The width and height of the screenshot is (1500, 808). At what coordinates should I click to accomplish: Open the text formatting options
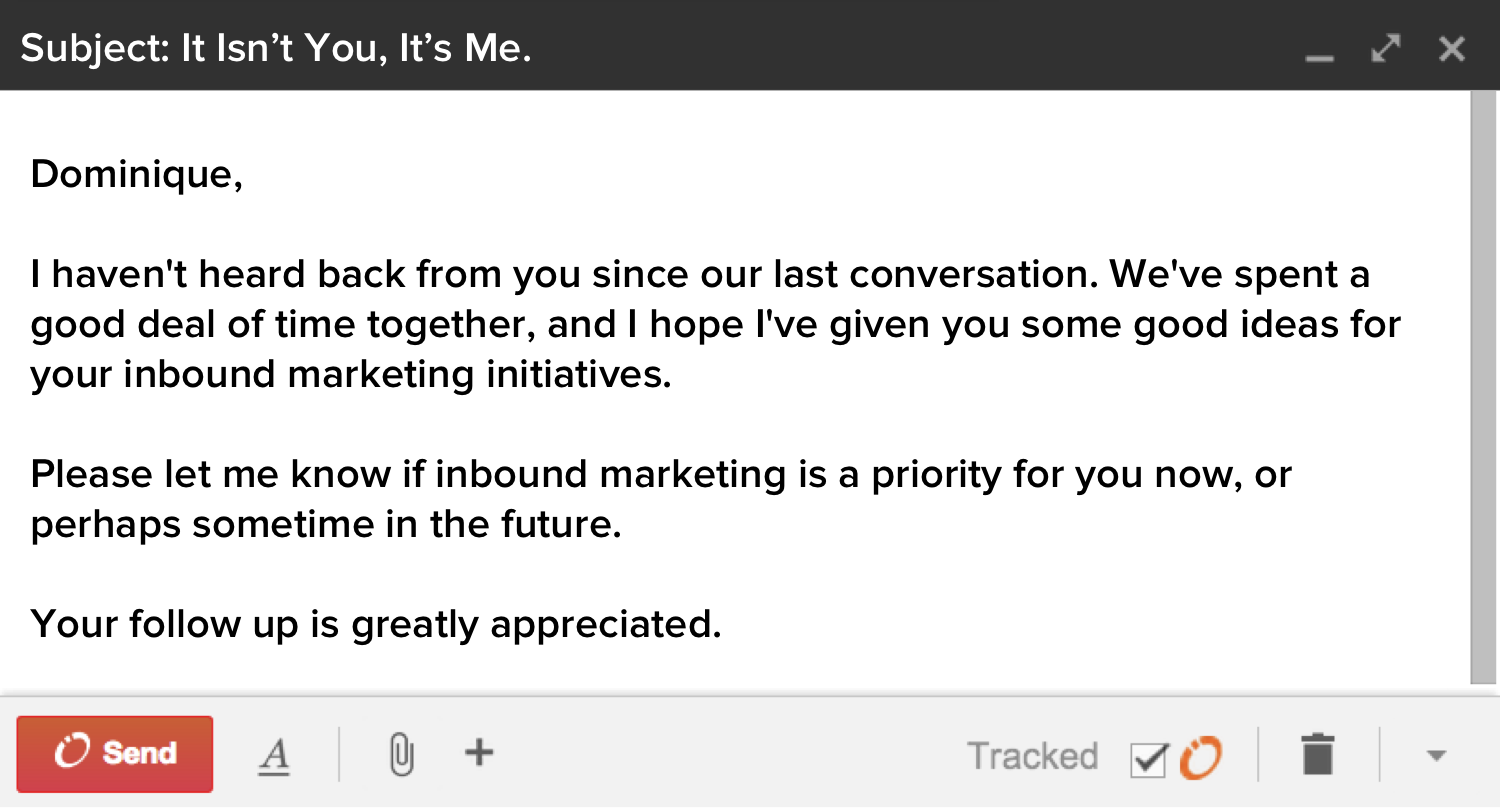tap(274, 755)
